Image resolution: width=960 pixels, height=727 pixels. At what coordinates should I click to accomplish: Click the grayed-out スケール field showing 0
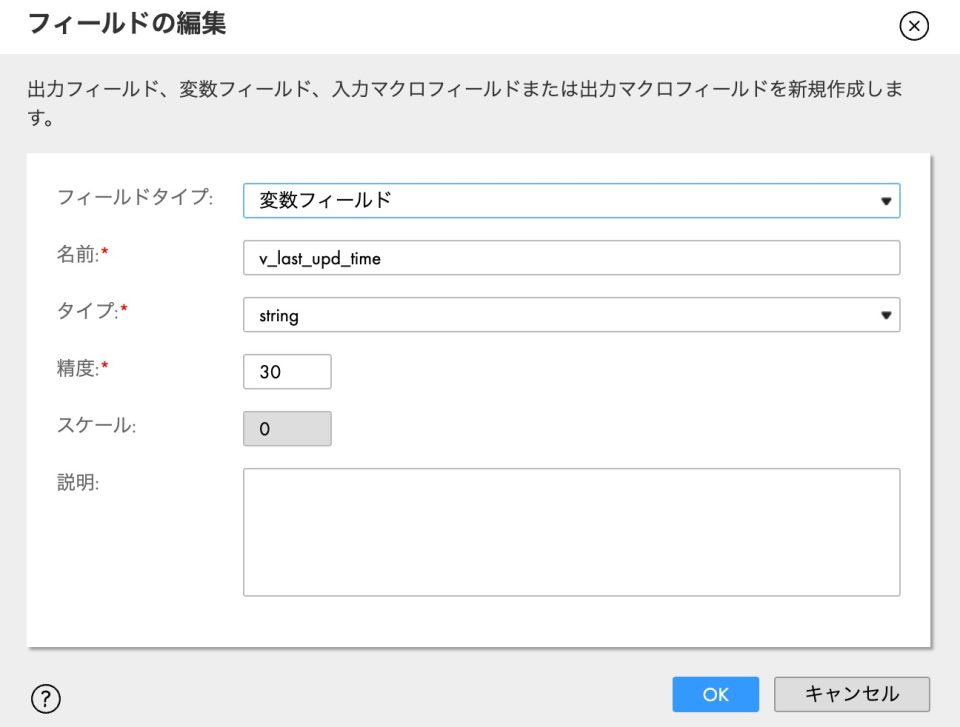[x=287, y=428]
